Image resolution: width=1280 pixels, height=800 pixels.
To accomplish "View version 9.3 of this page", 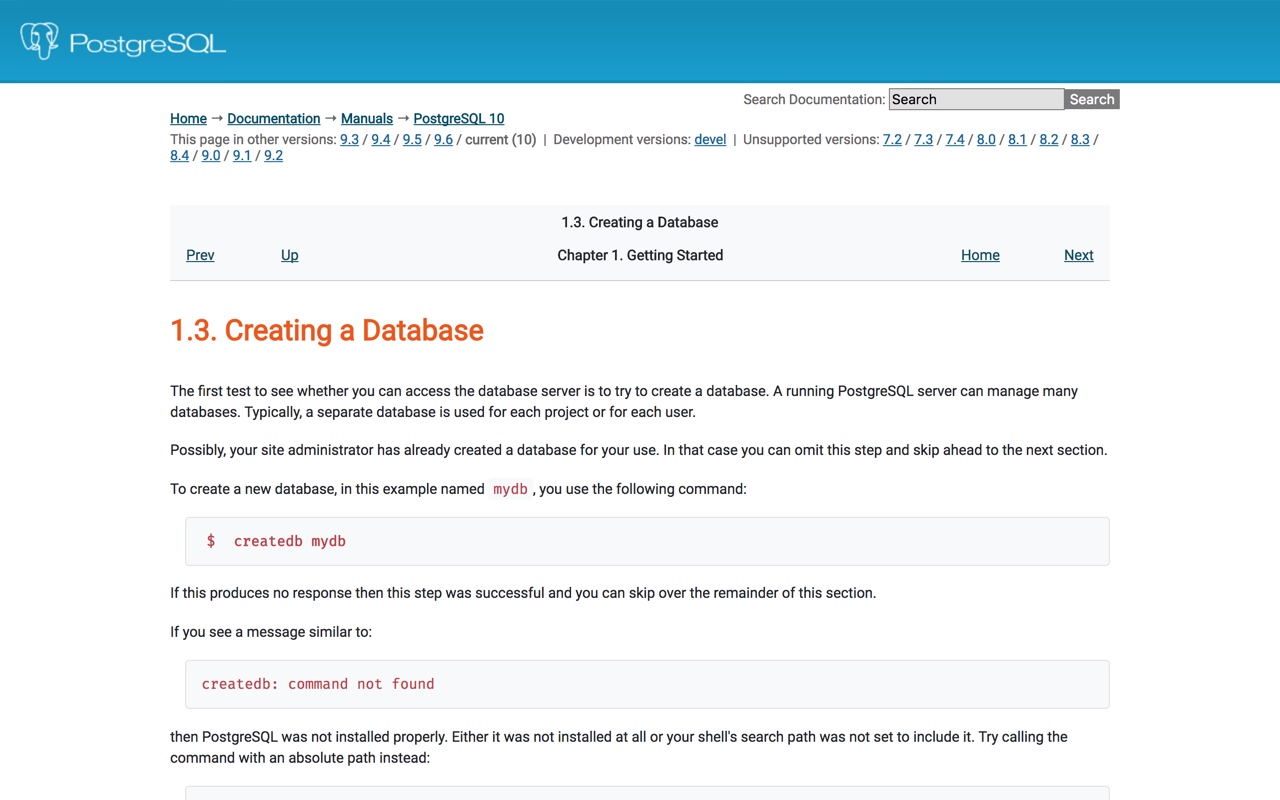I will 350,139.
